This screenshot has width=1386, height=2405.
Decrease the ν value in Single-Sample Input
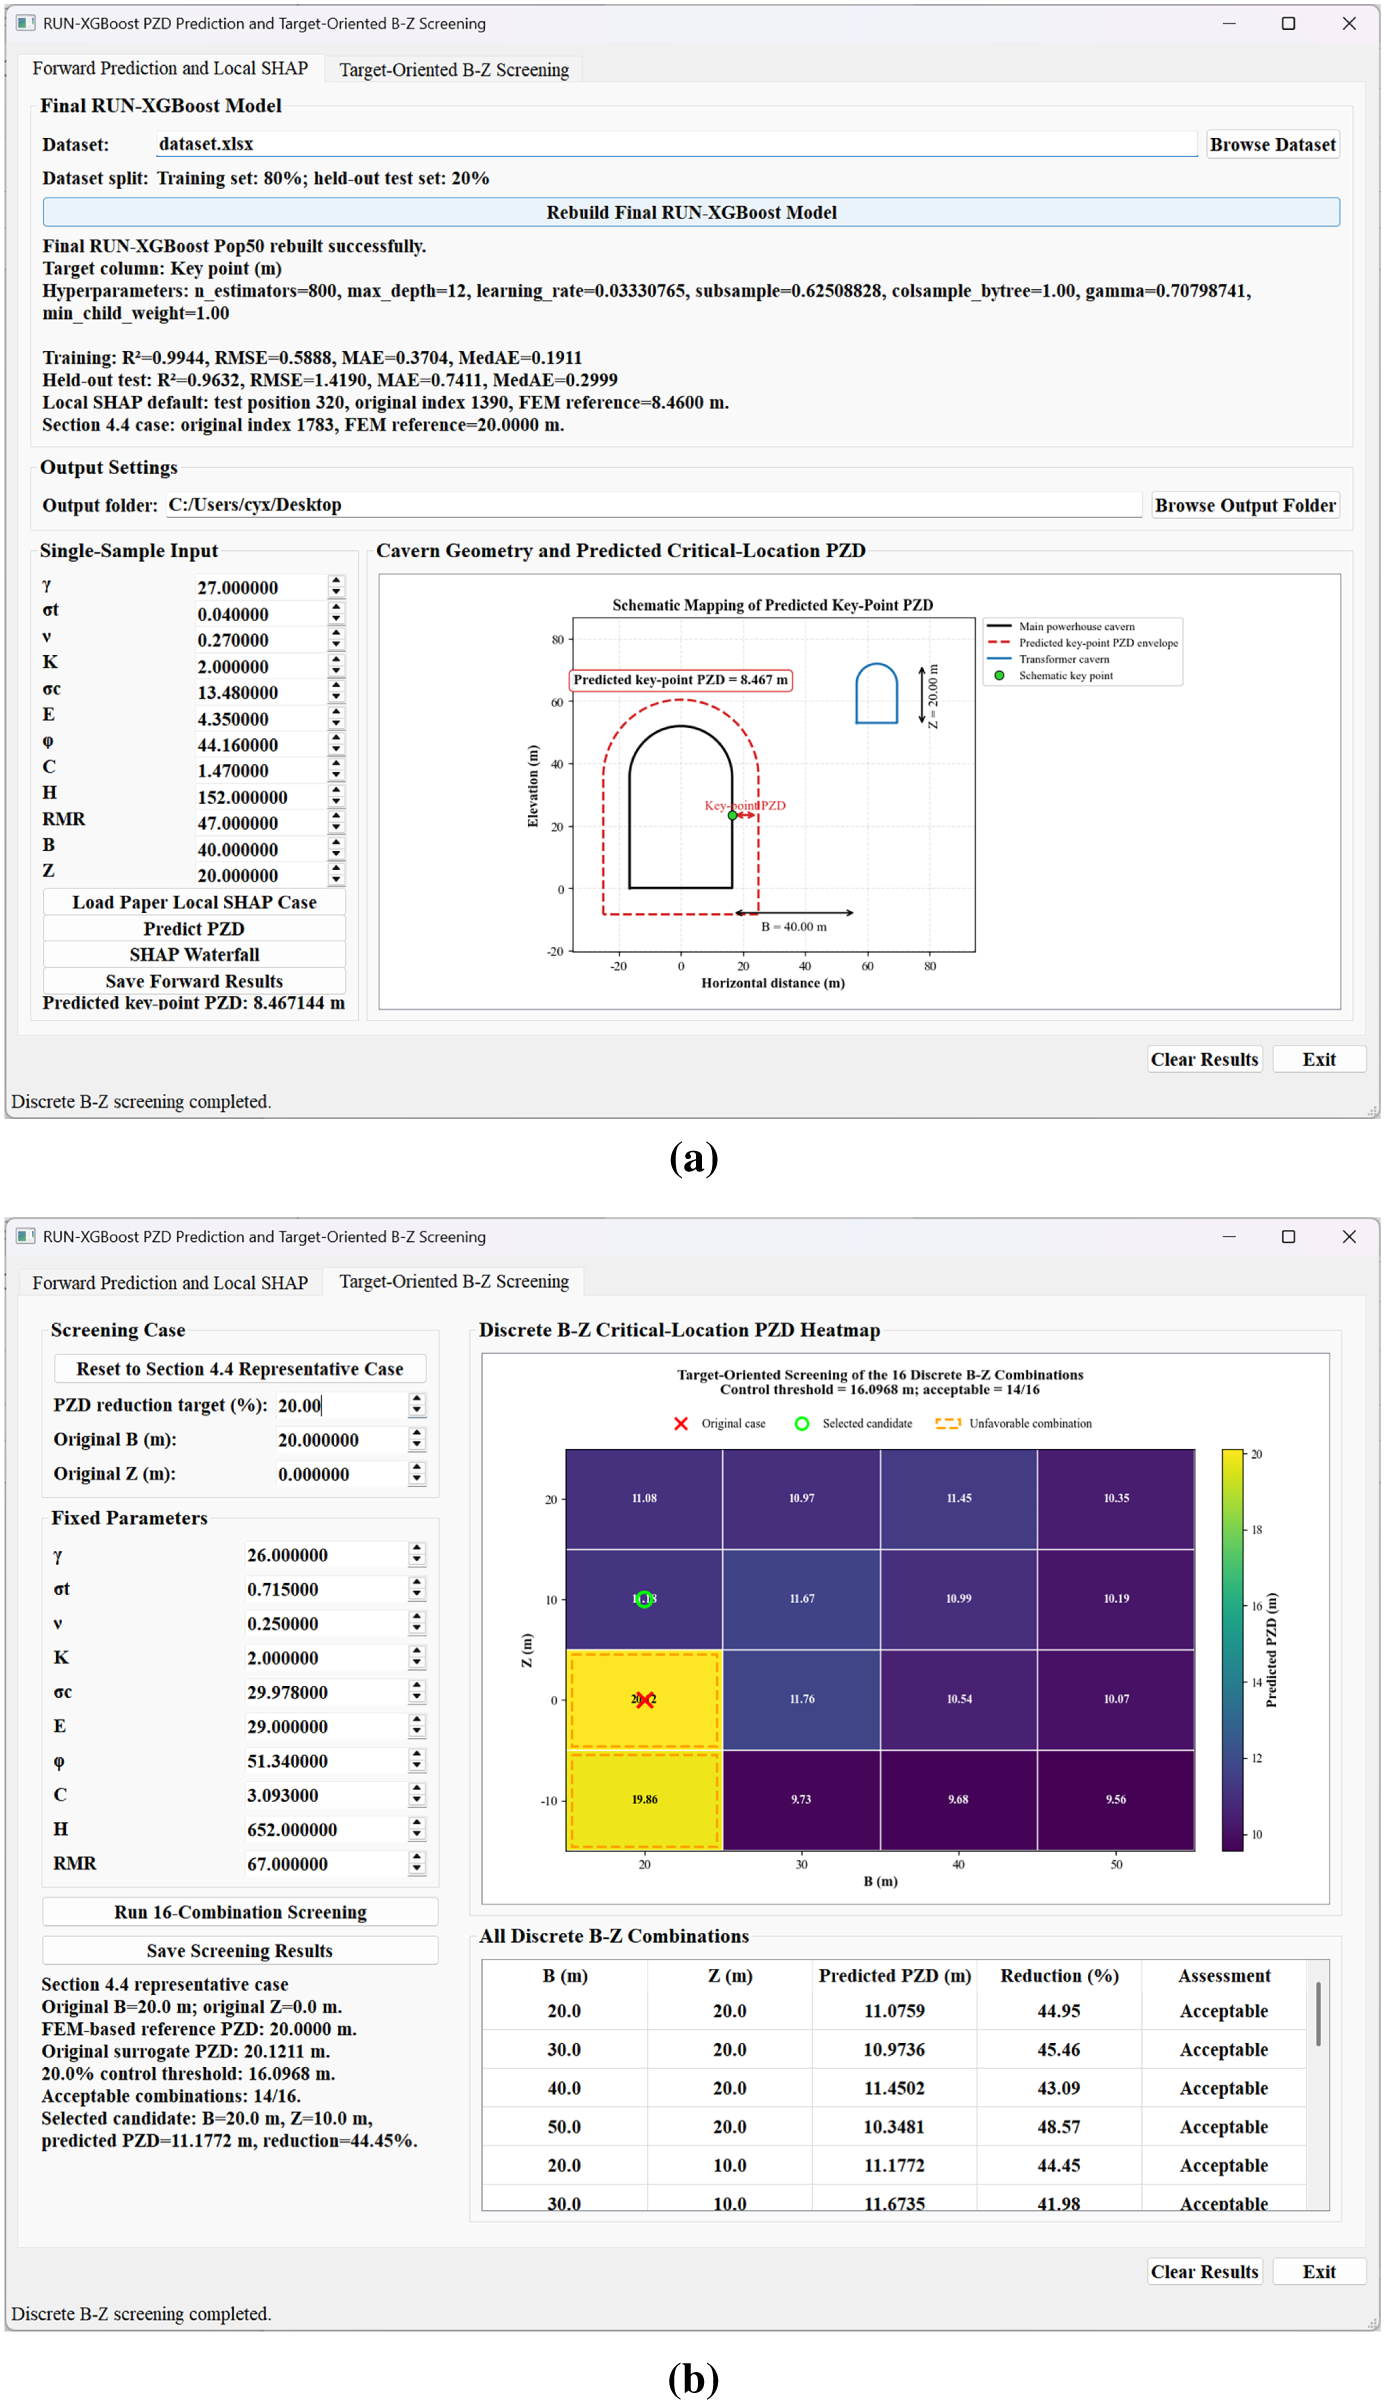coord(337,647)
